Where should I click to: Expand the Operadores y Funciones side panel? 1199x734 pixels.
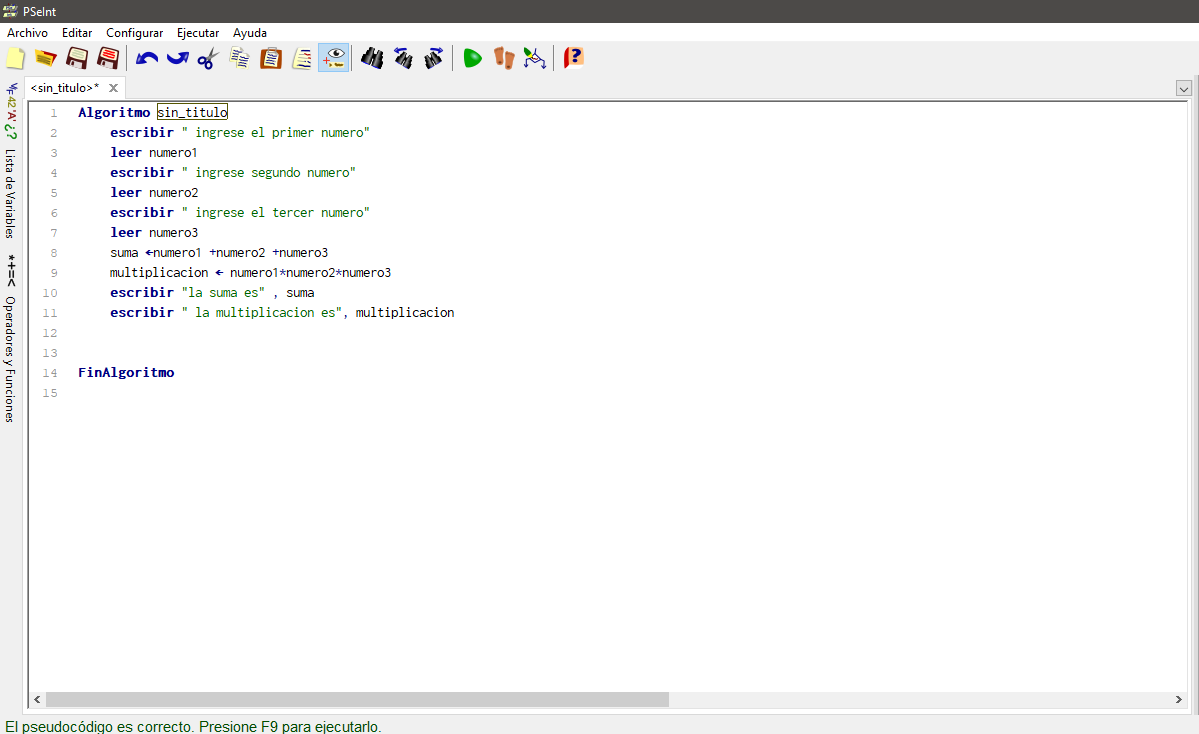tap(10, 358)
